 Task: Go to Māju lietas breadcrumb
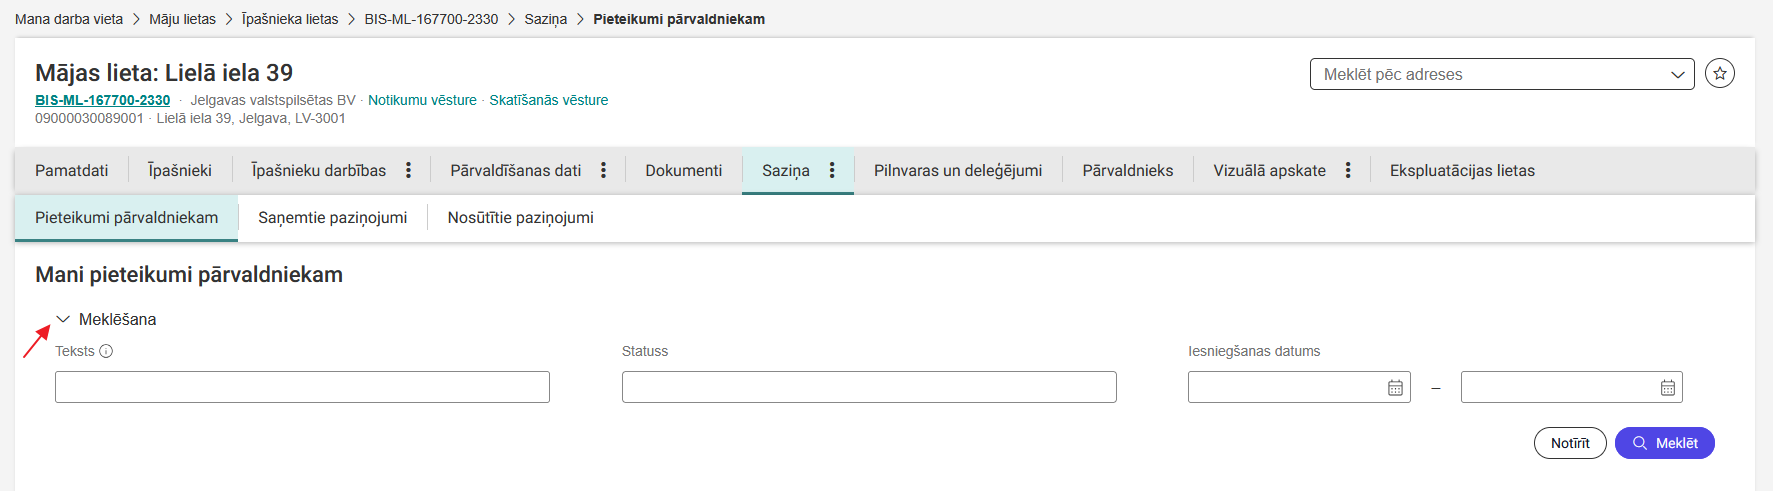pos(182,19)
